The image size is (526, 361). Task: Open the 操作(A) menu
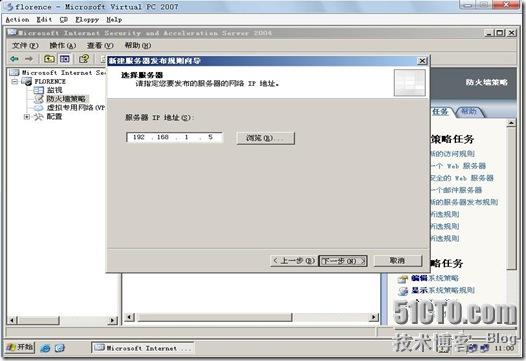63,45
